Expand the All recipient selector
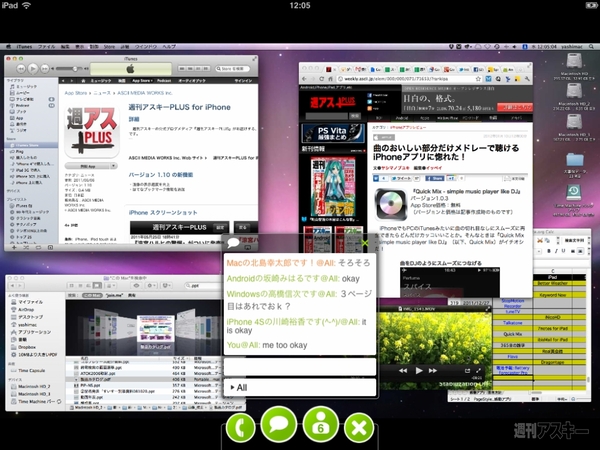 300,387
